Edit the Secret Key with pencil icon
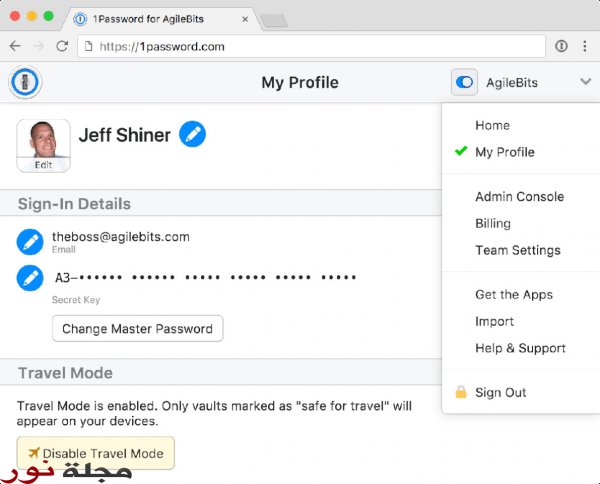The width and height of the screenshot is (600, 484). (x=30, y=278)
